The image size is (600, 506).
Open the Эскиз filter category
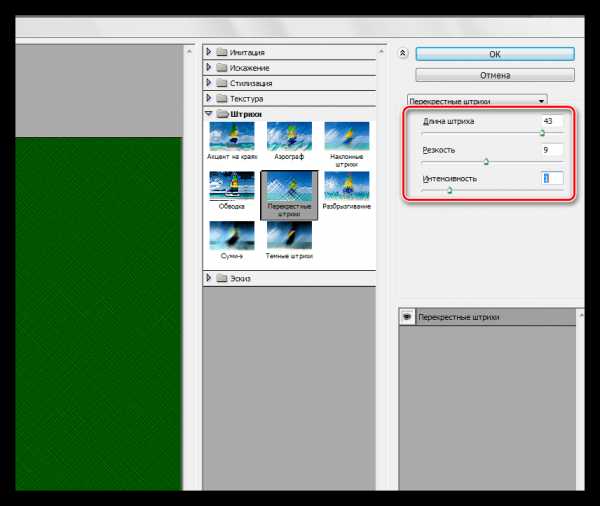[x=209, y=278]
